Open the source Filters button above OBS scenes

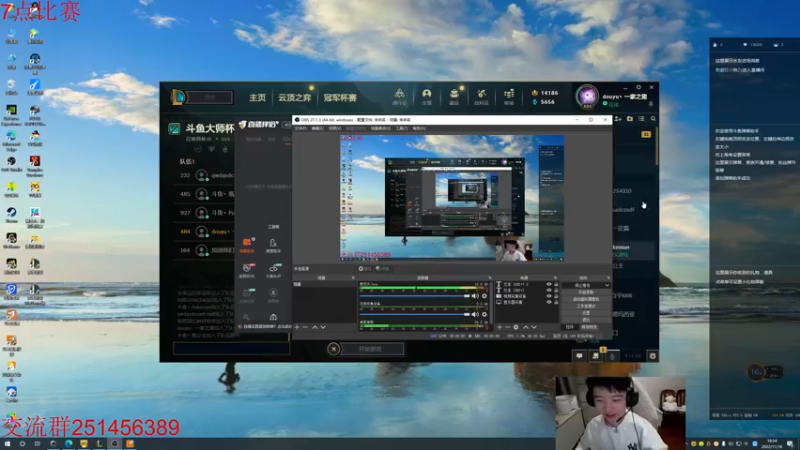(x=382, y=269)
